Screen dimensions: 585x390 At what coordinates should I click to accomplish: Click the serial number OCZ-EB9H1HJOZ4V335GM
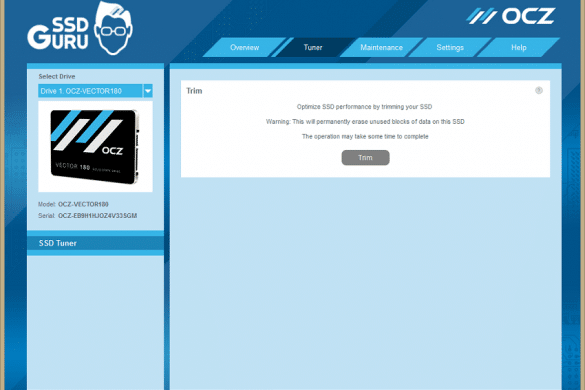tap(97, 216)
